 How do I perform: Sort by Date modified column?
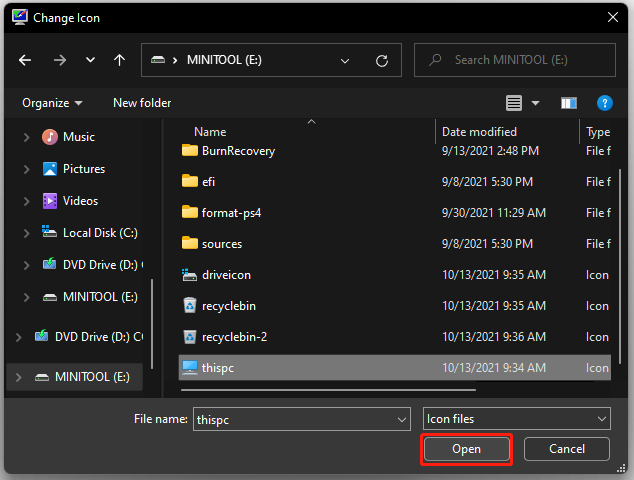pyautogui.click(x=479, y=132)
